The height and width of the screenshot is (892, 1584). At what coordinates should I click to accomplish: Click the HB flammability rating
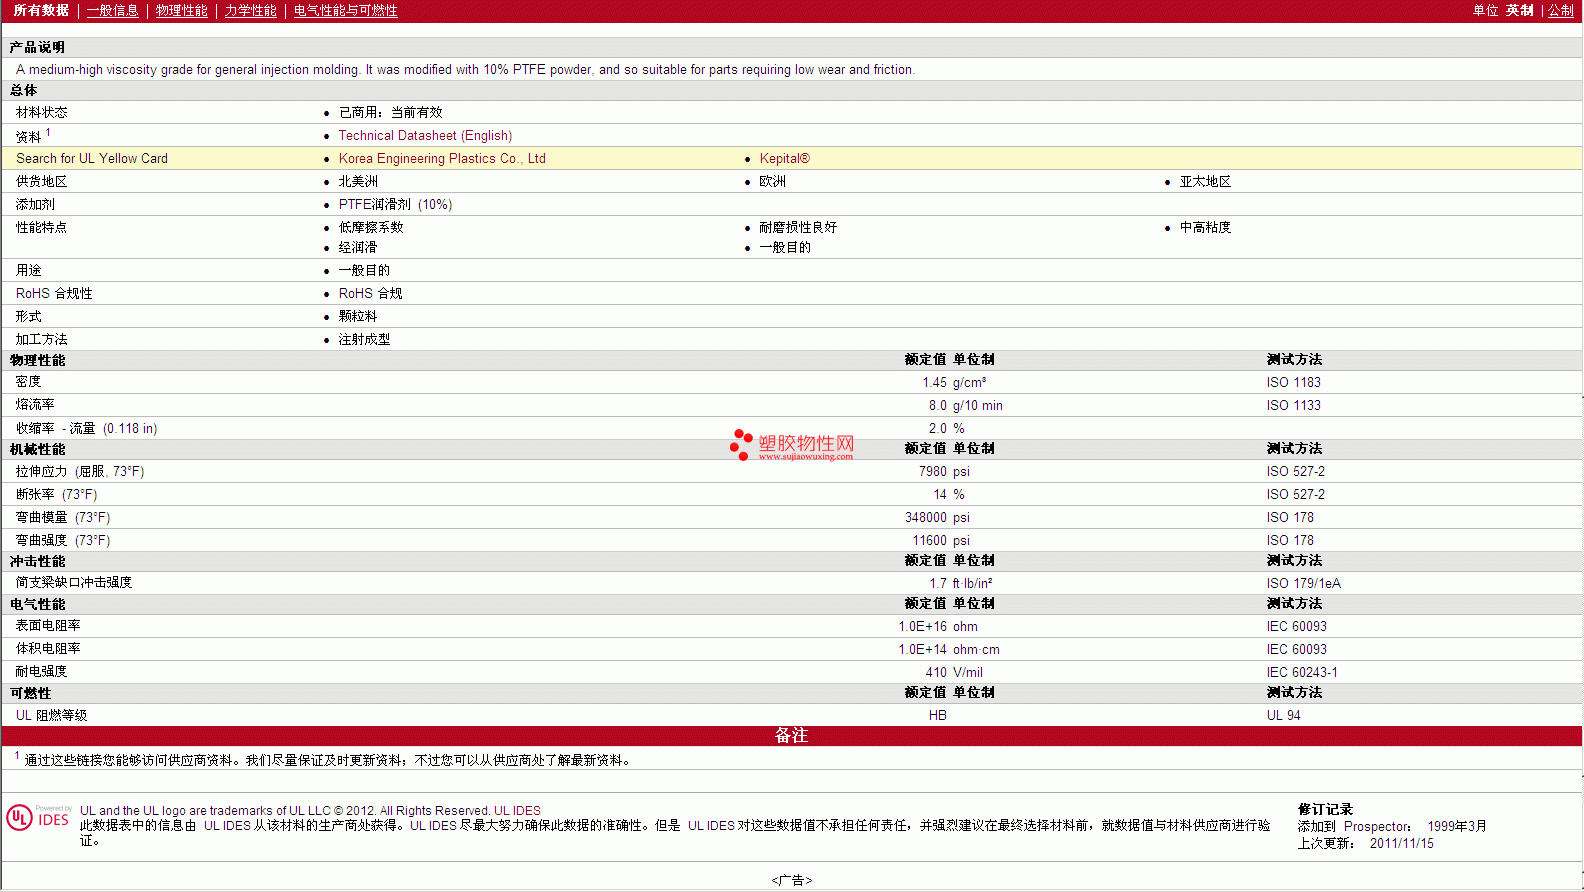pyautogui.click(x=938, y=715)
